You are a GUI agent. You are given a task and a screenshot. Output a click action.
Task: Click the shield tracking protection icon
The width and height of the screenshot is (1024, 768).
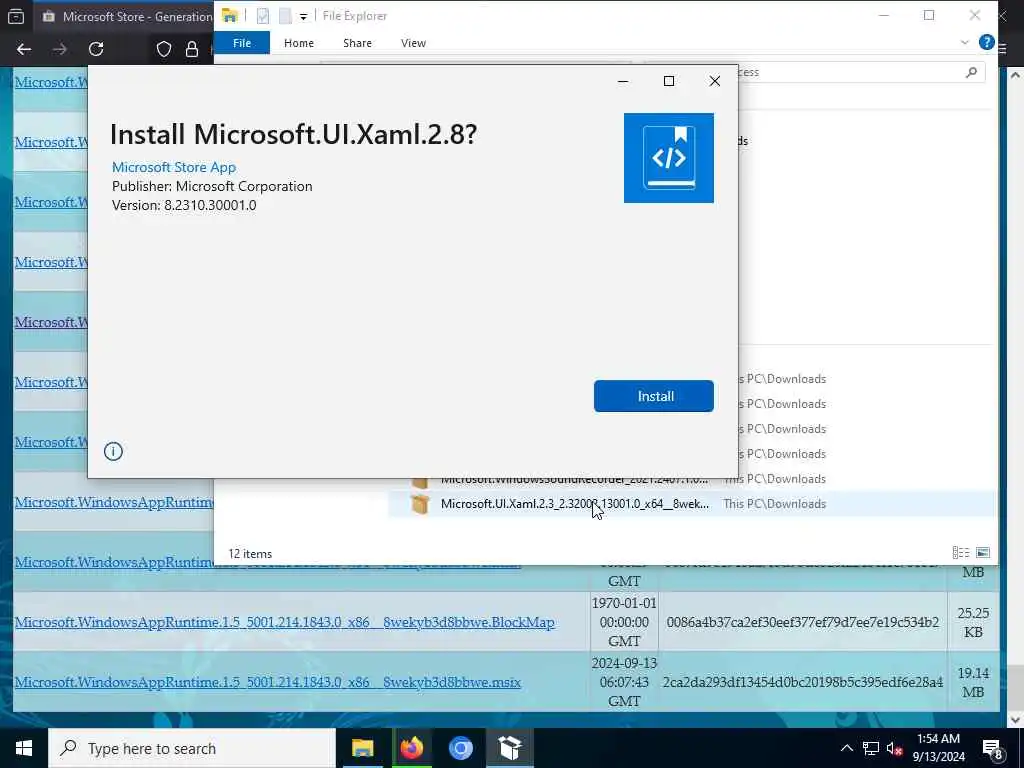164,49
